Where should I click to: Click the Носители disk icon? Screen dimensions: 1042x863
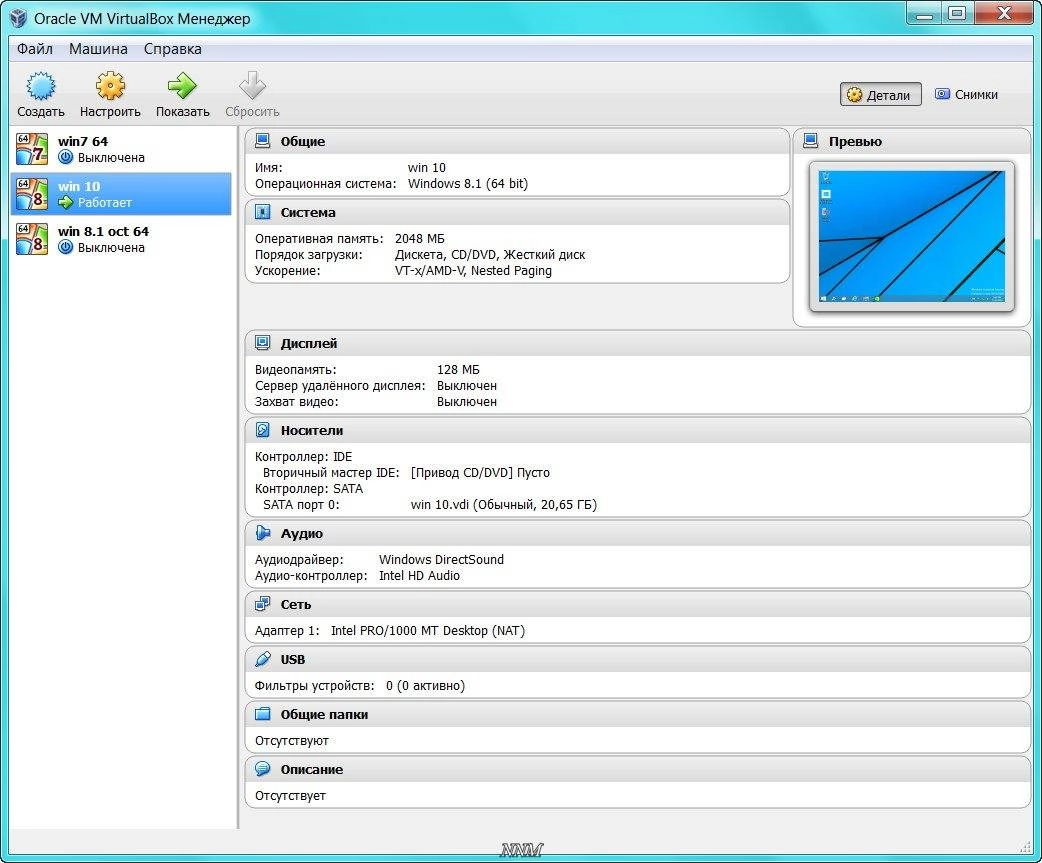(262, 430)
